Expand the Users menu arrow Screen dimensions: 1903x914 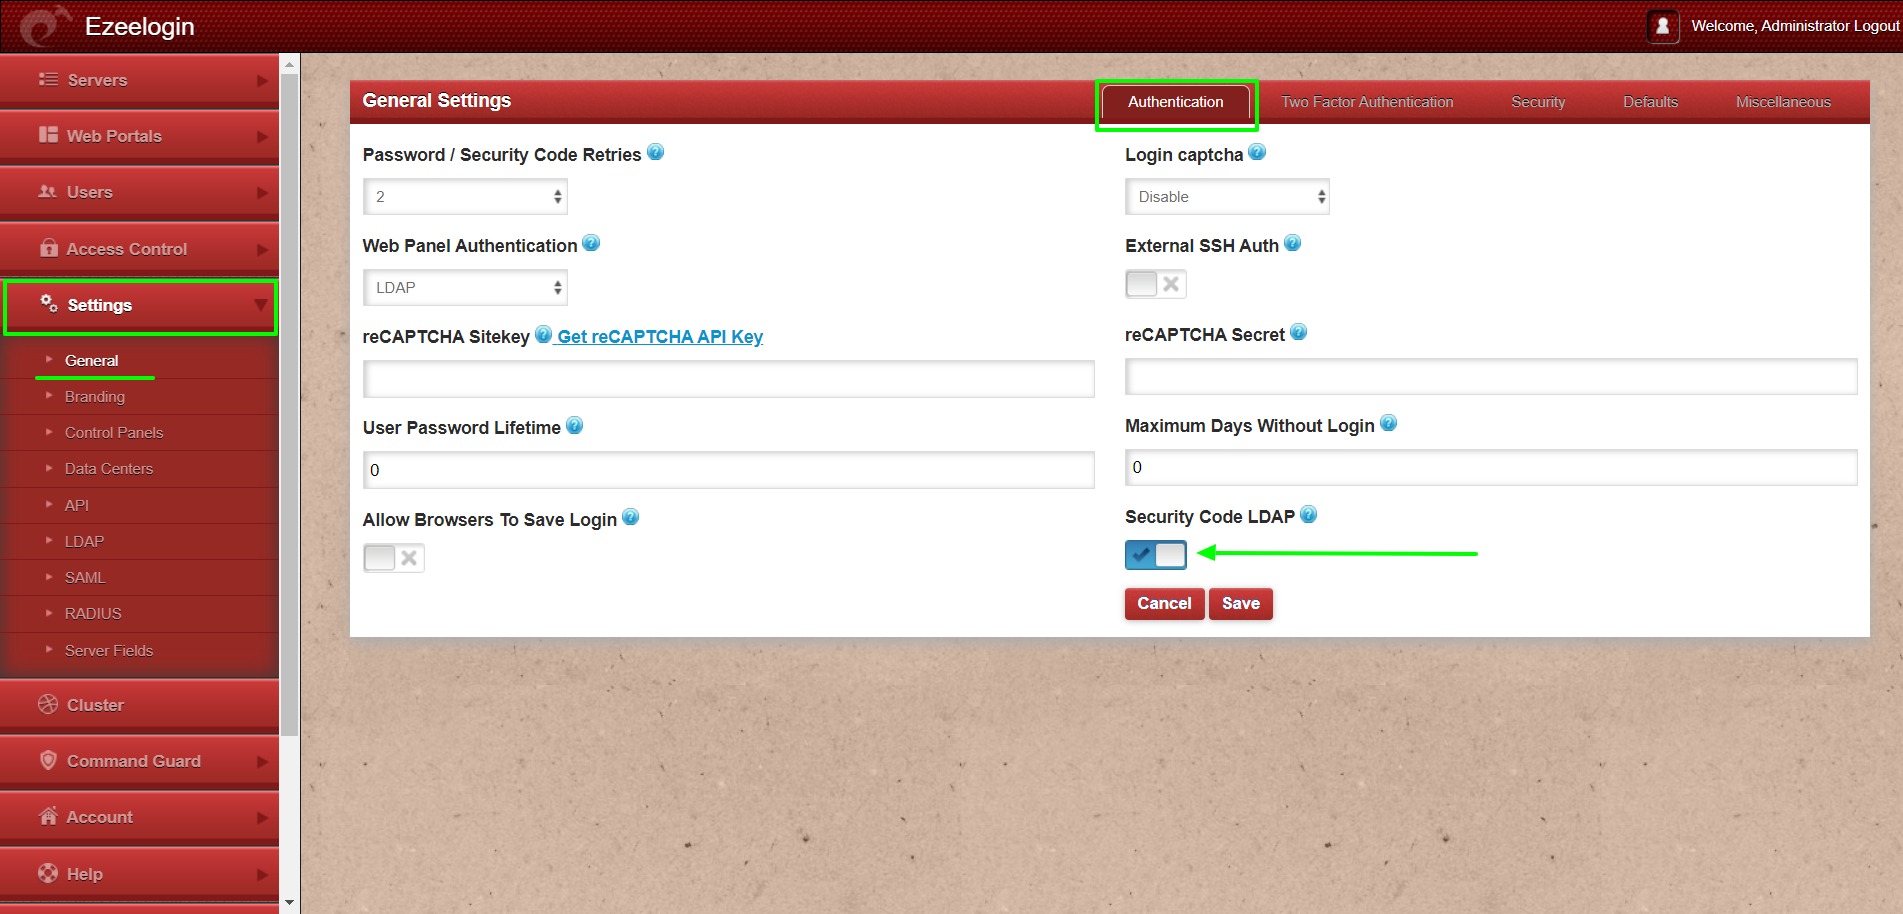262,192
